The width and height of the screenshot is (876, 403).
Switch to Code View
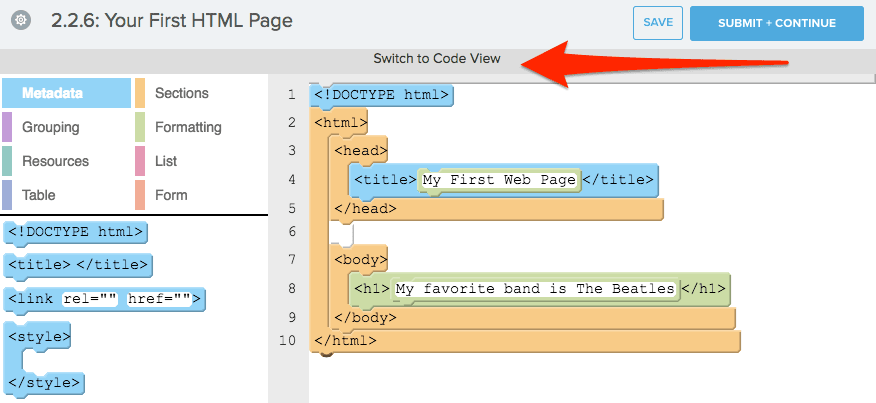[437, 58]
